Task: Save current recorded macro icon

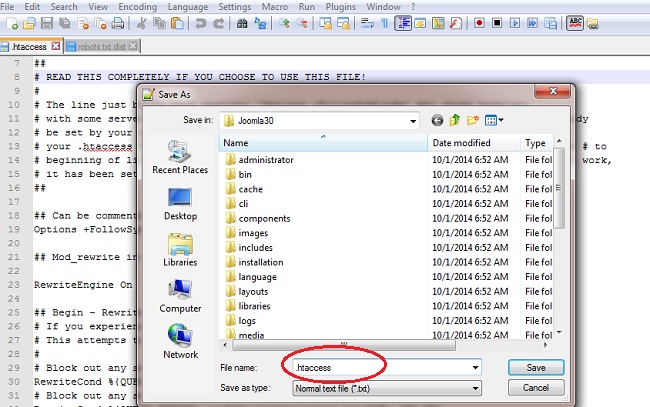Action: pyautogui.click(x=551, y=23)
